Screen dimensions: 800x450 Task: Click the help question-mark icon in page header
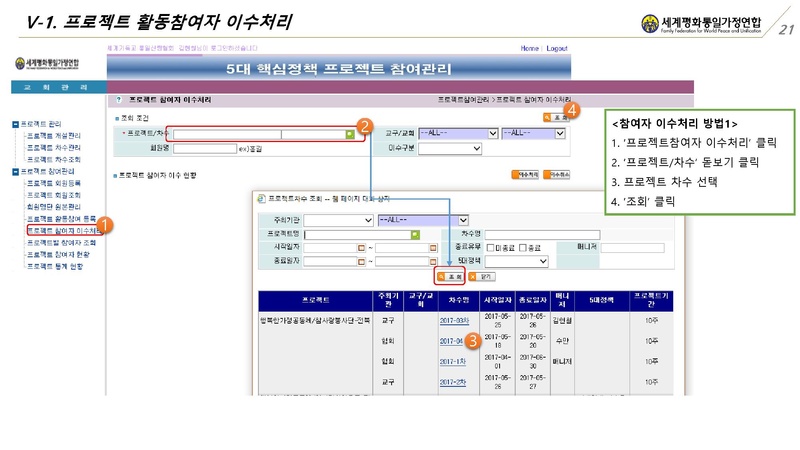pos(119,100)
